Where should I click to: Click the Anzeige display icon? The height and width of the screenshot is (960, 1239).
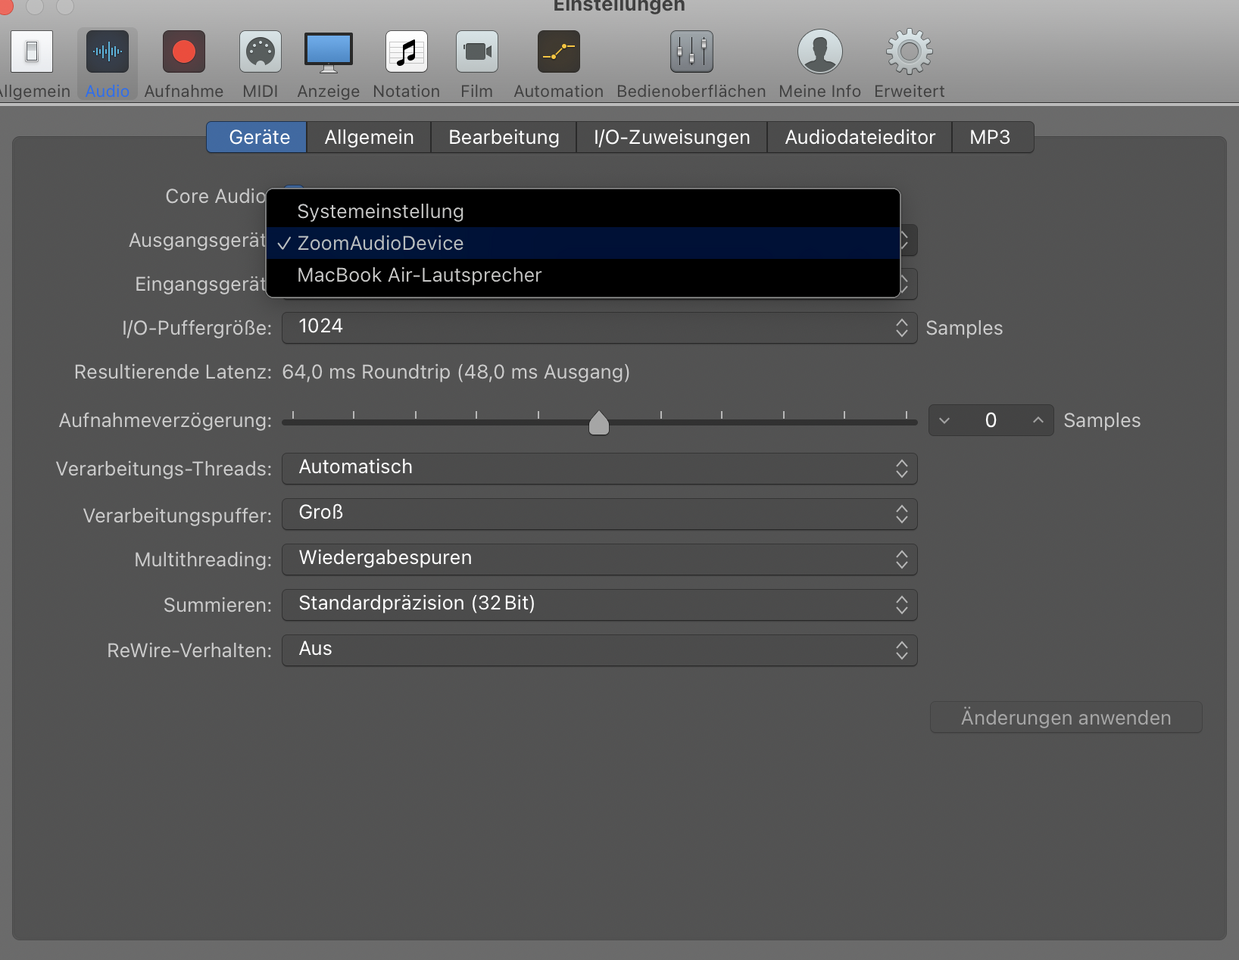pos(328,53)
